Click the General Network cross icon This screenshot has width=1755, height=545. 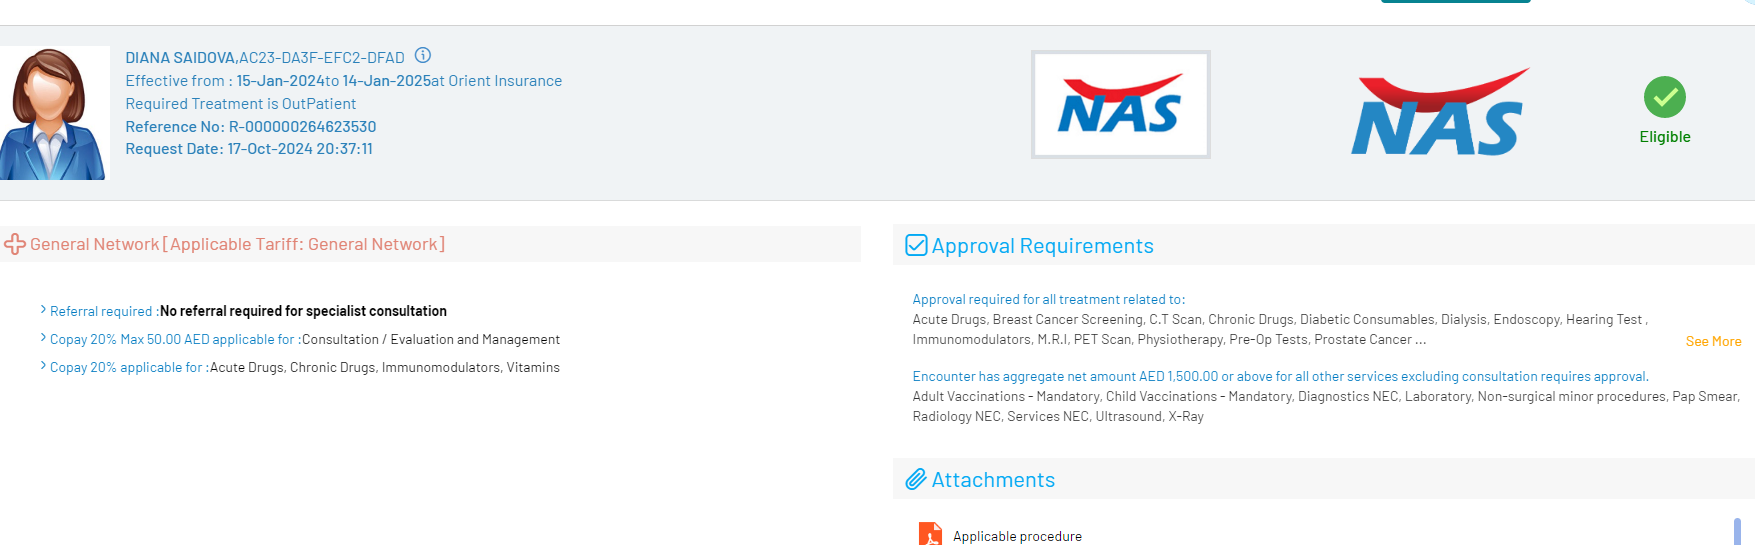pyautogui.click(x=15, y=244)
